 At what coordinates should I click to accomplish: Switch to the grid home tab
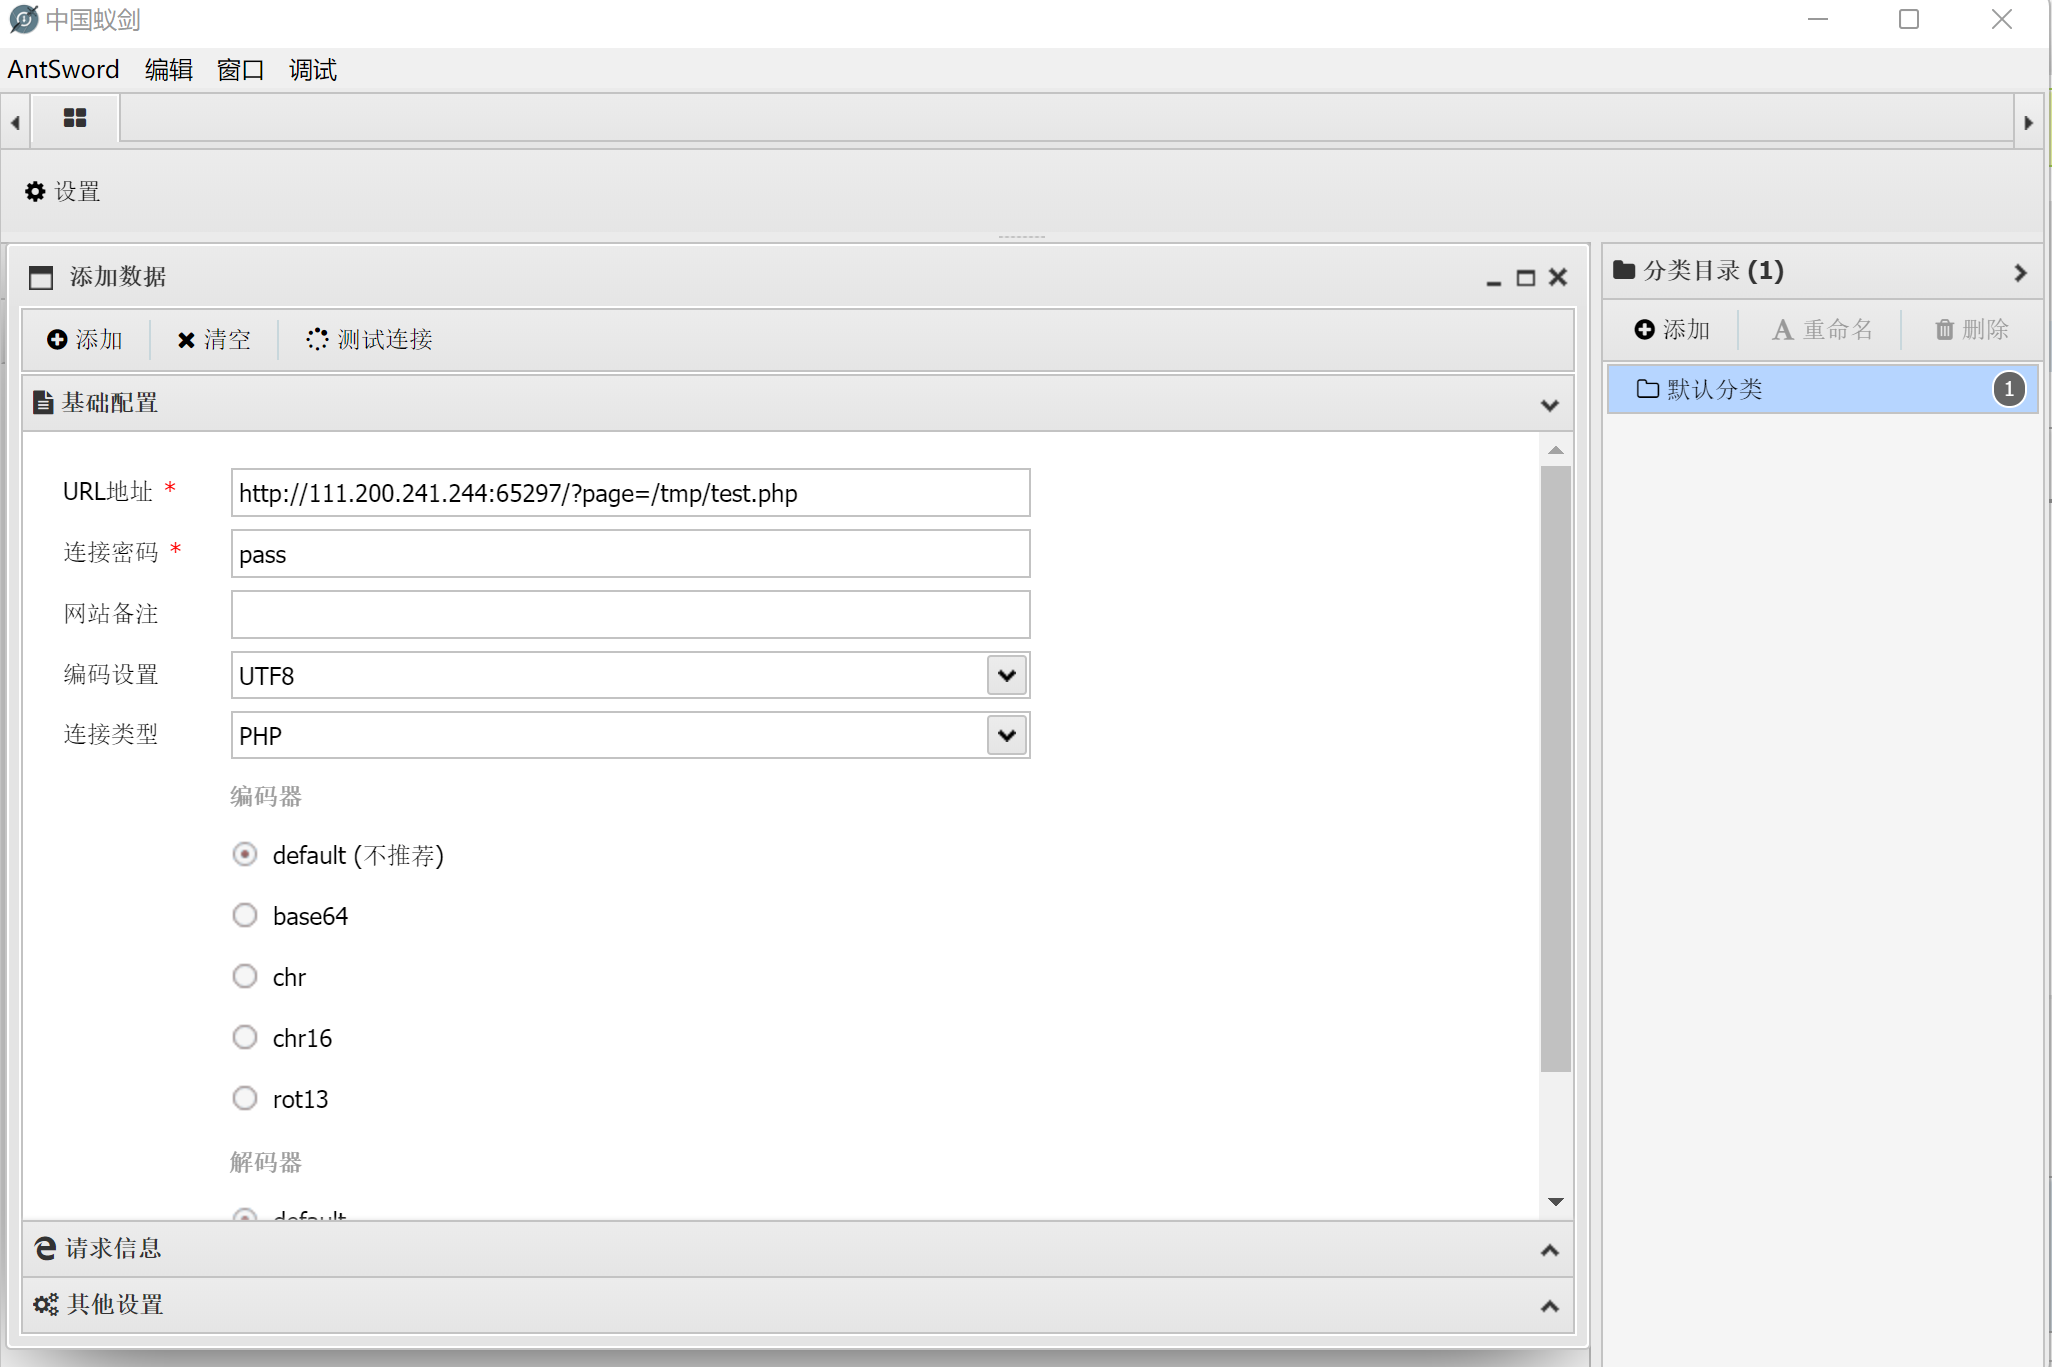tap(75, 119)
